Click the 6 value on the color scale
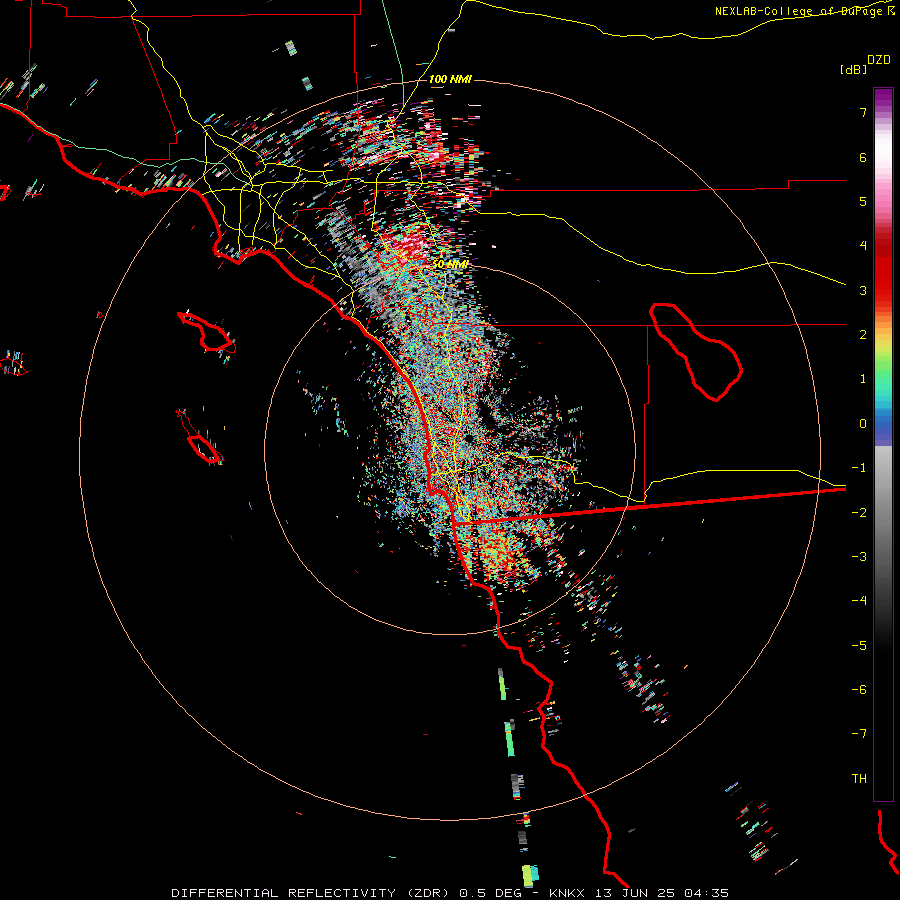 click(x=863, y=157)
